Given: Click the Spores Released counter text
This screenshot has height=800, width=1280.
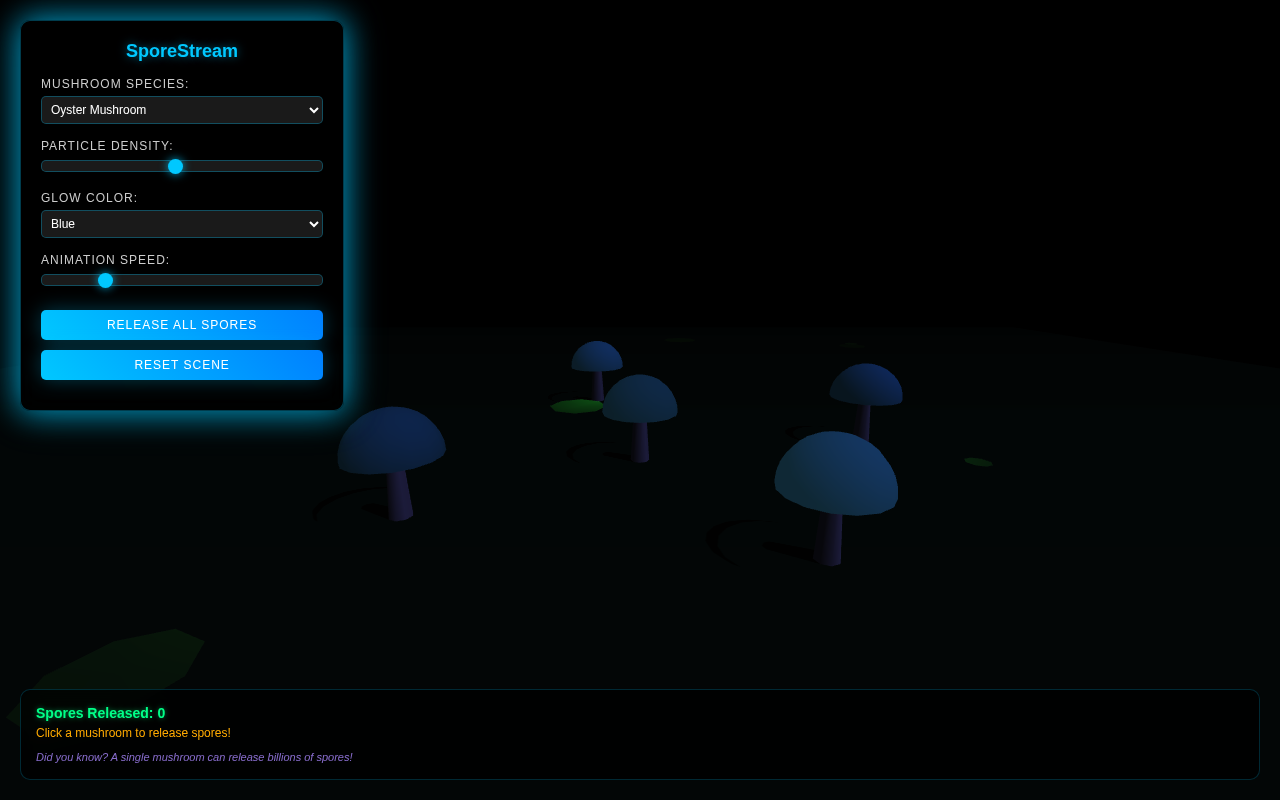Looking at the screenshot, I should pyautogui.click(x=100, y=713).
